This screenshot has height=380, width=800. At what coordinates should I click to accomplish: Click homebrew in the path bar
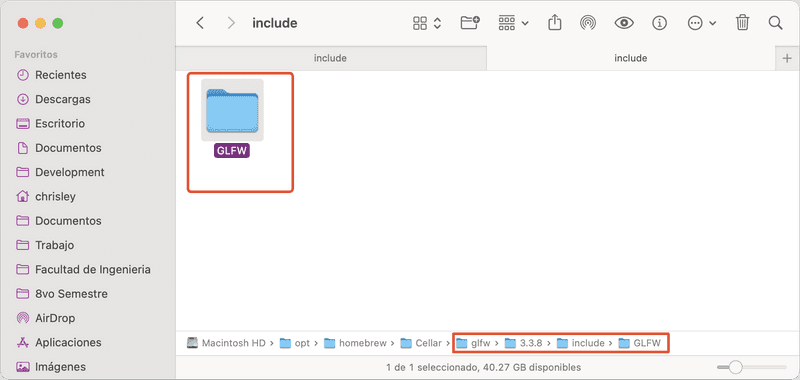[x=356, y=343]
